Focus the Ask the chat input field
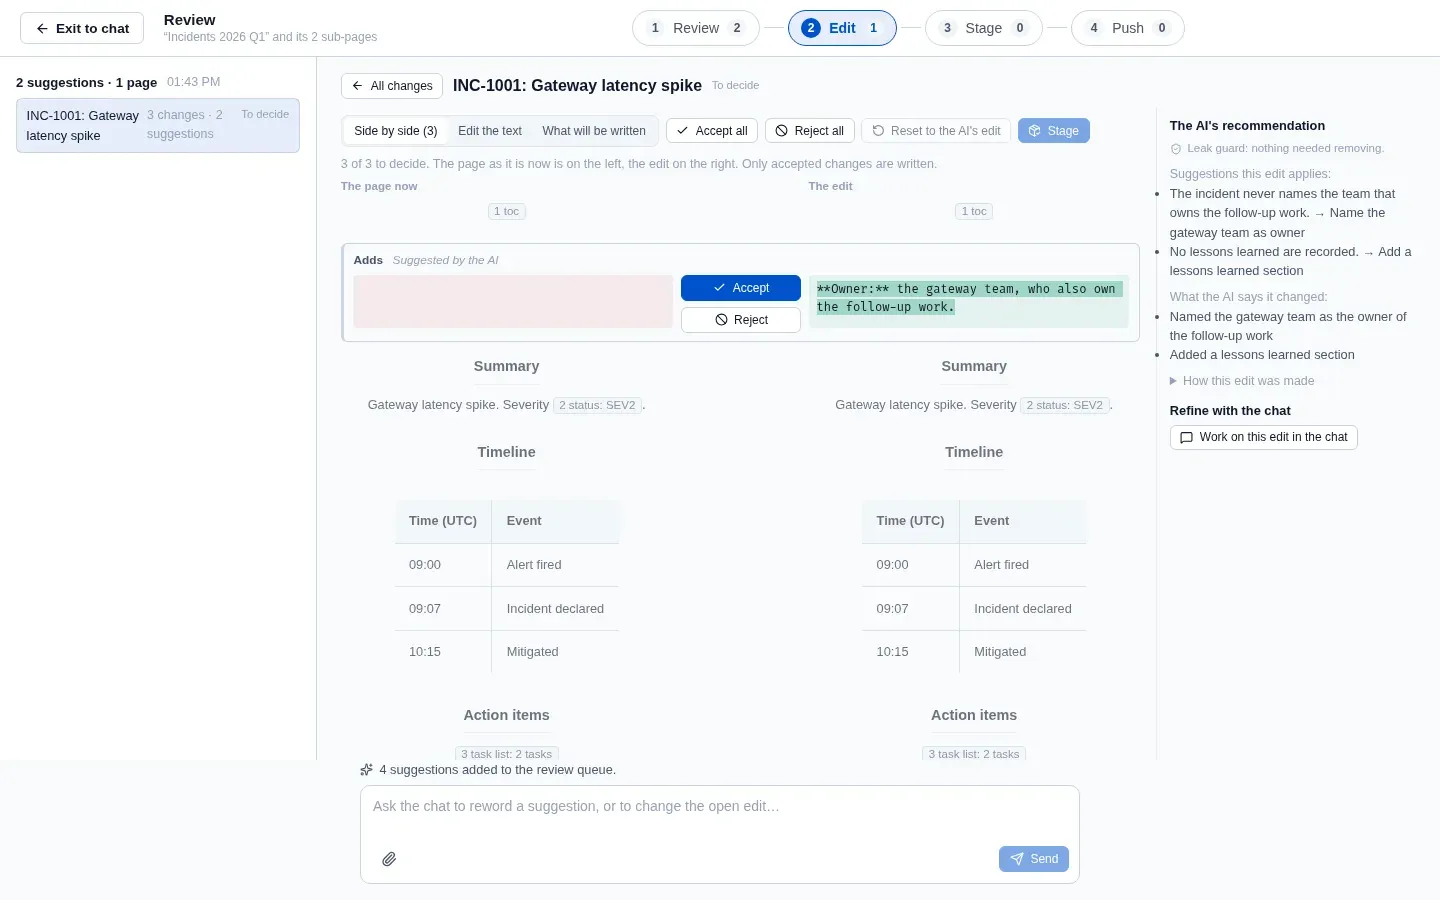1440x900 pixels. click(x=720, y=806)
